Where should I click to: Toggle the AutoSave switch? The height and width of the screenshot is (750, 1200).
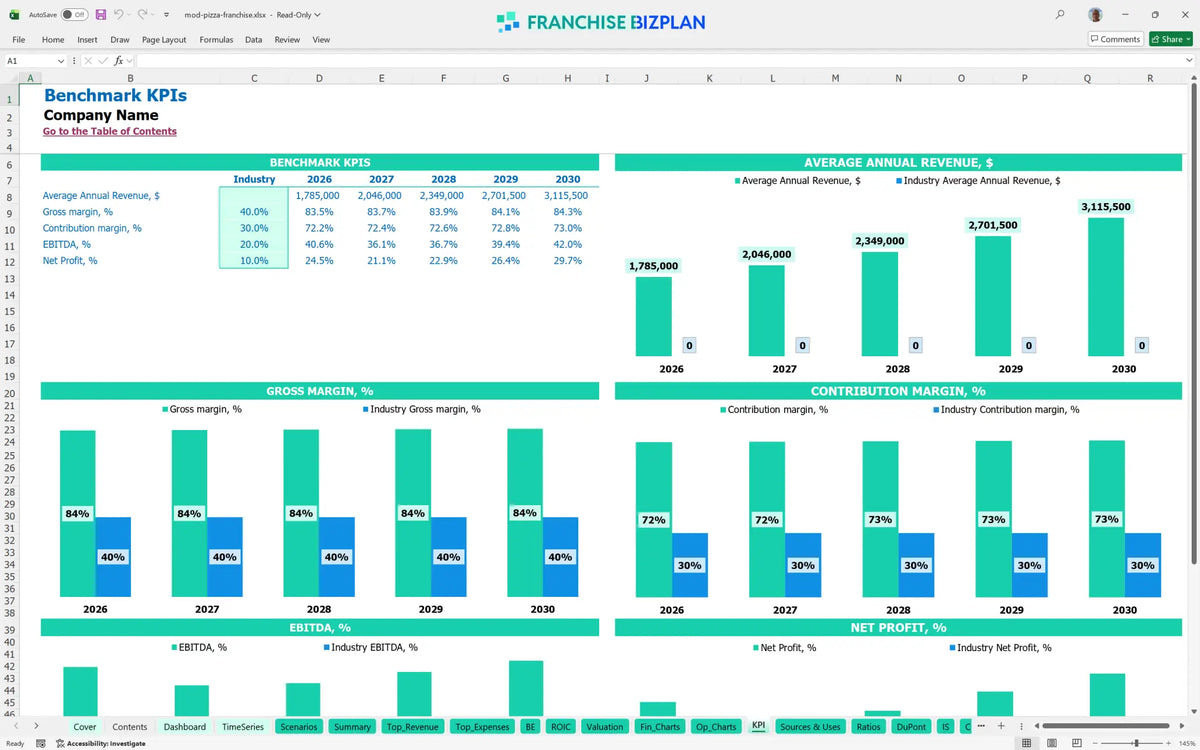(73, 15)
